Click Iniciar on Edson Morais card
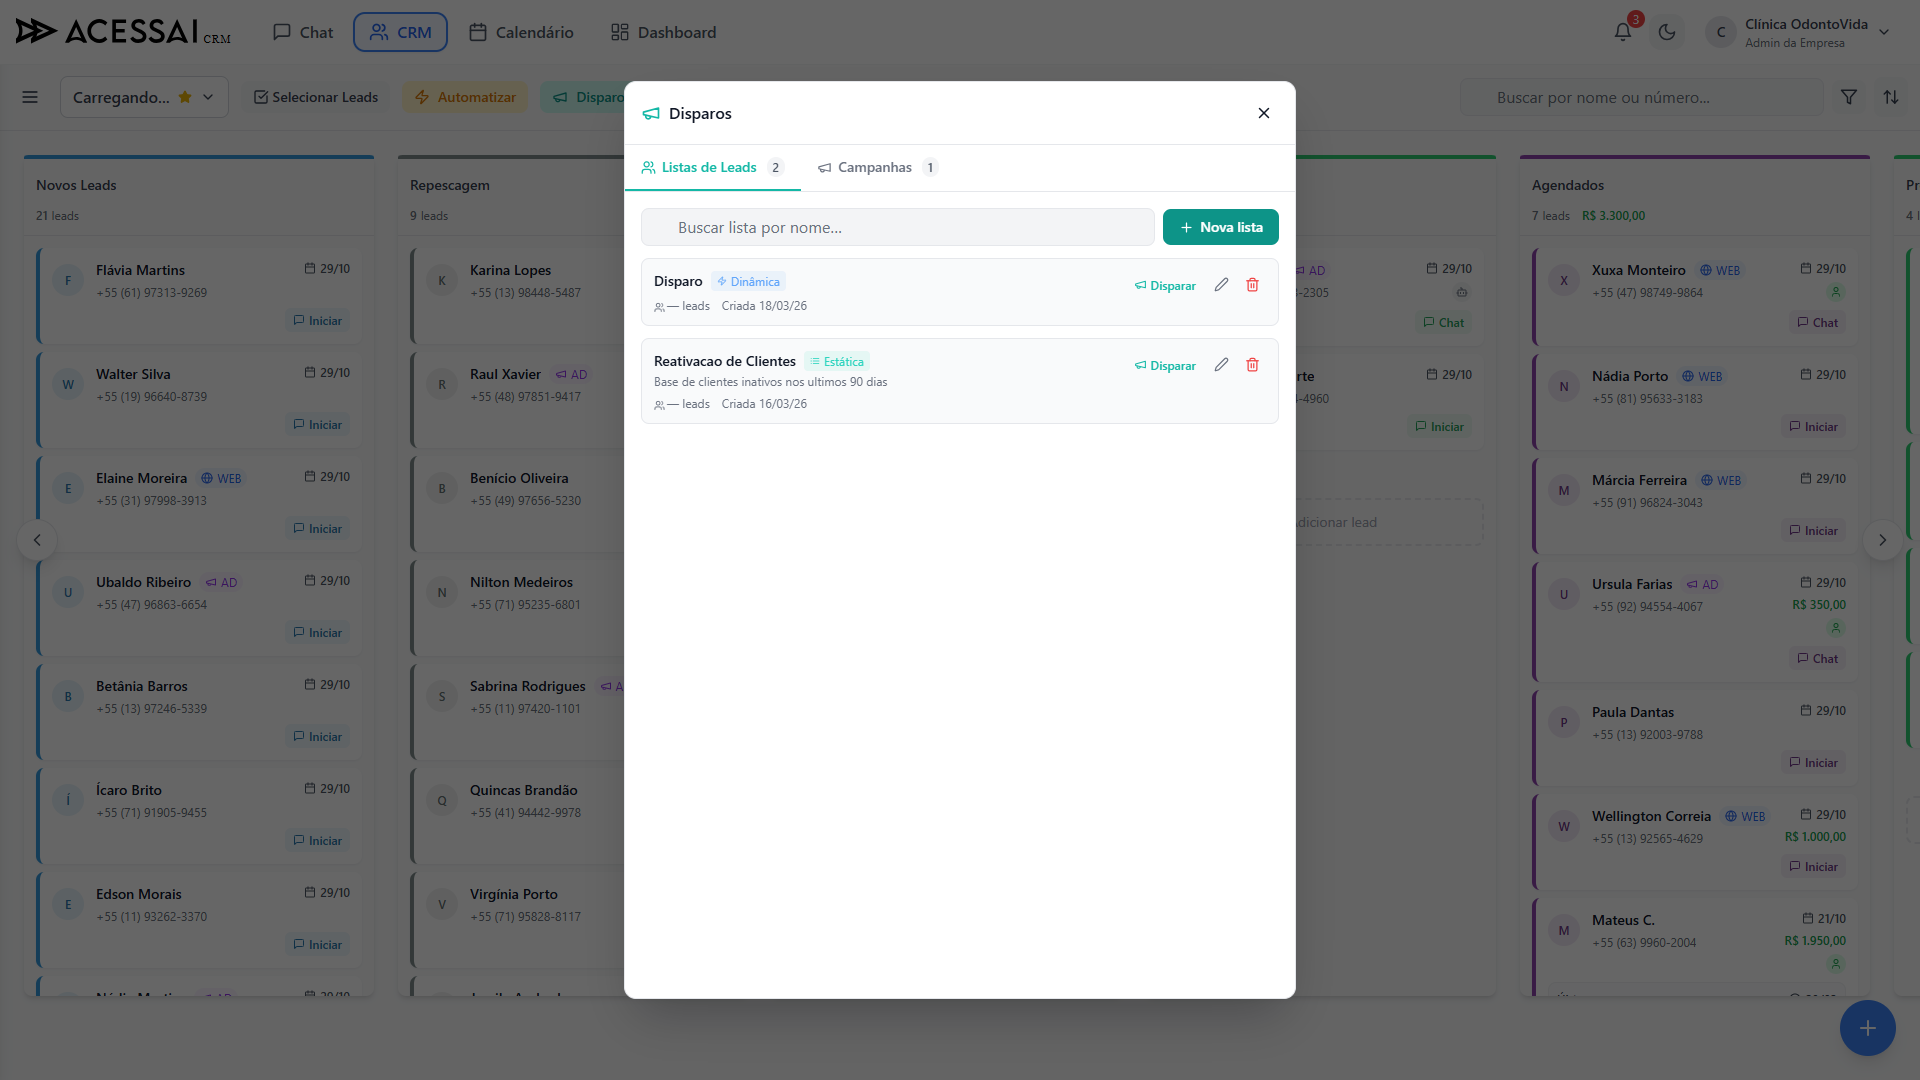Screen dimensions: 1920x1080 coord(317,945)
